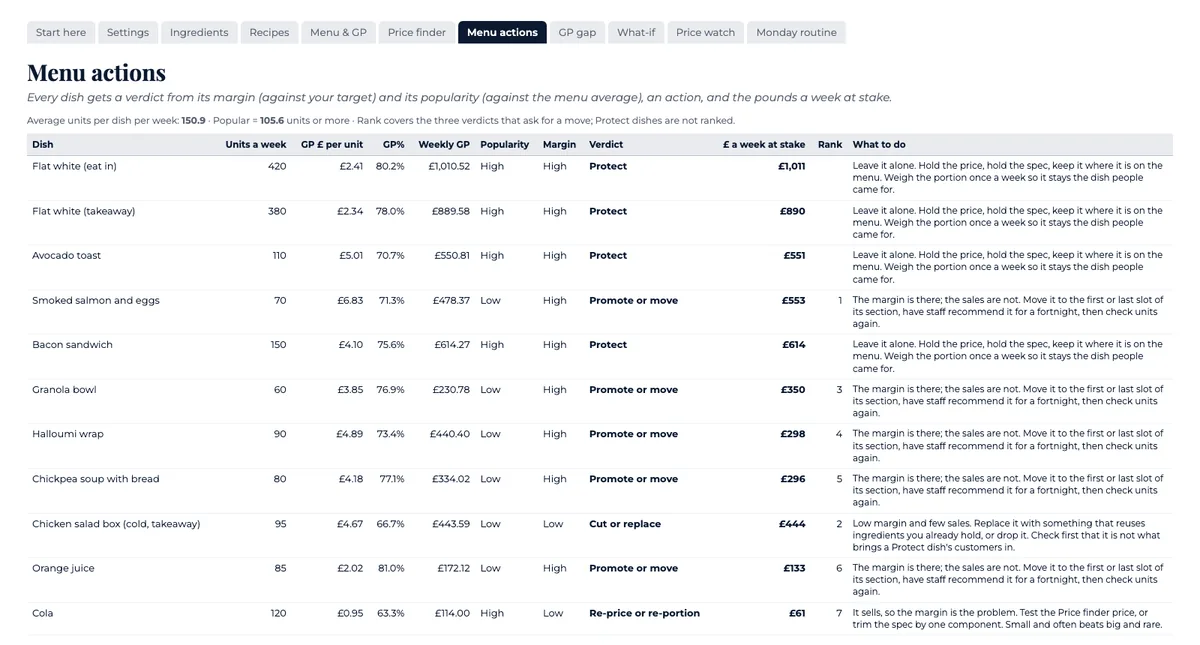This screenshot has width=1200, height=645.
Task: Click the £334.02 weekly GP cell
Action: (451, 478)
